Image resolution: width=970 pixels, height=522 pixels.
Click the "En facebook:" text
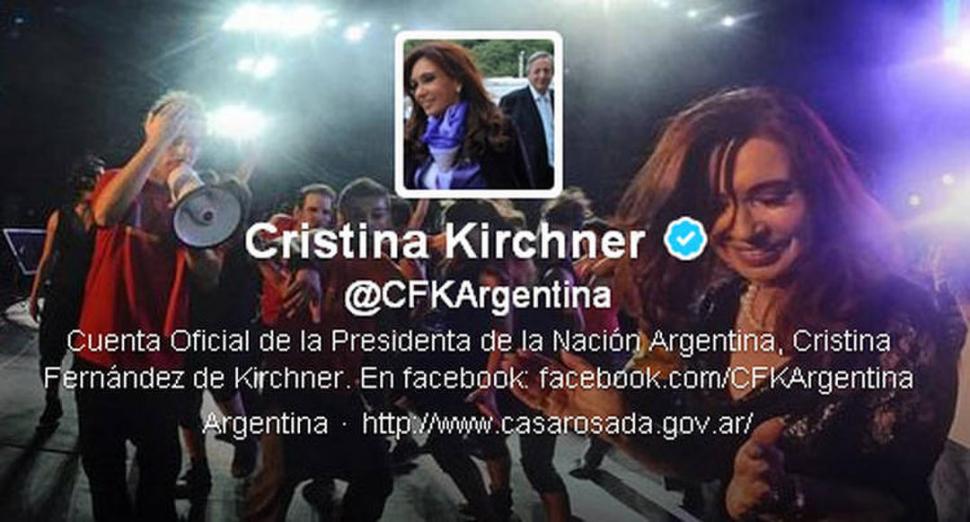tap(444, 378)
